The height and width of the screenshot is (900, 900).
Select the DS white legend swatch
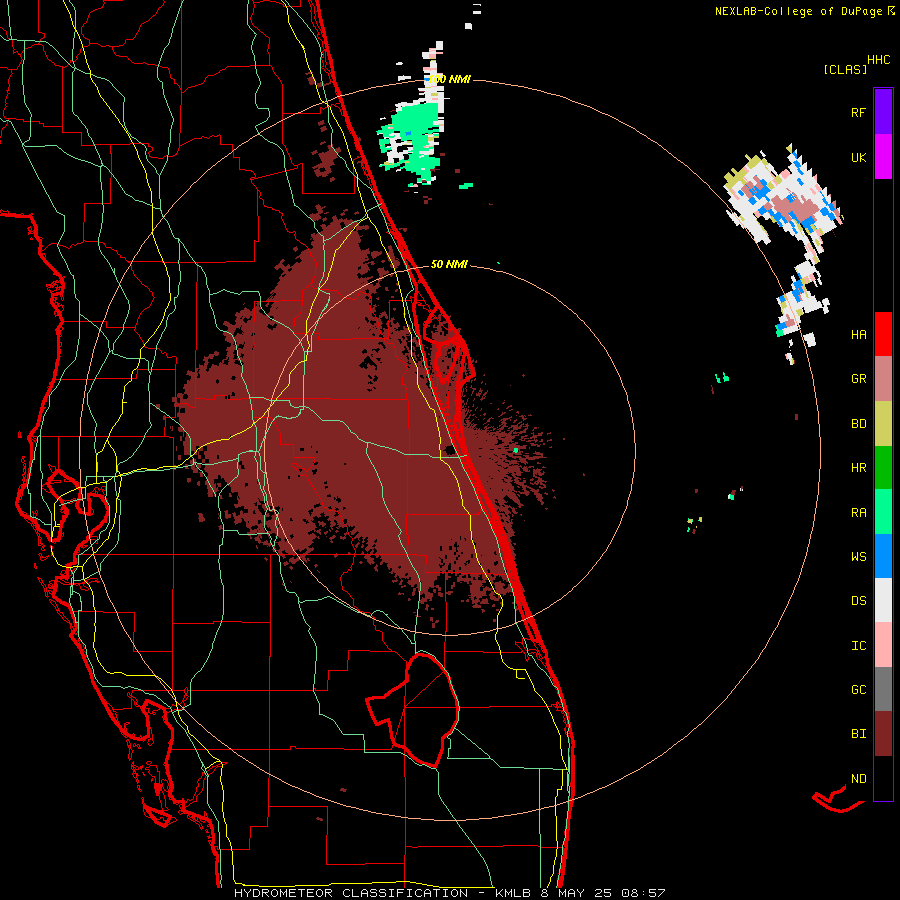883,600
